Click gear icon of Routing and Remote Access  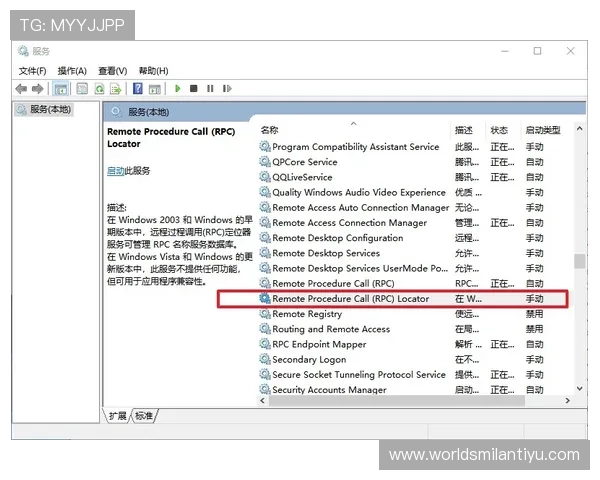coord(265,329)
